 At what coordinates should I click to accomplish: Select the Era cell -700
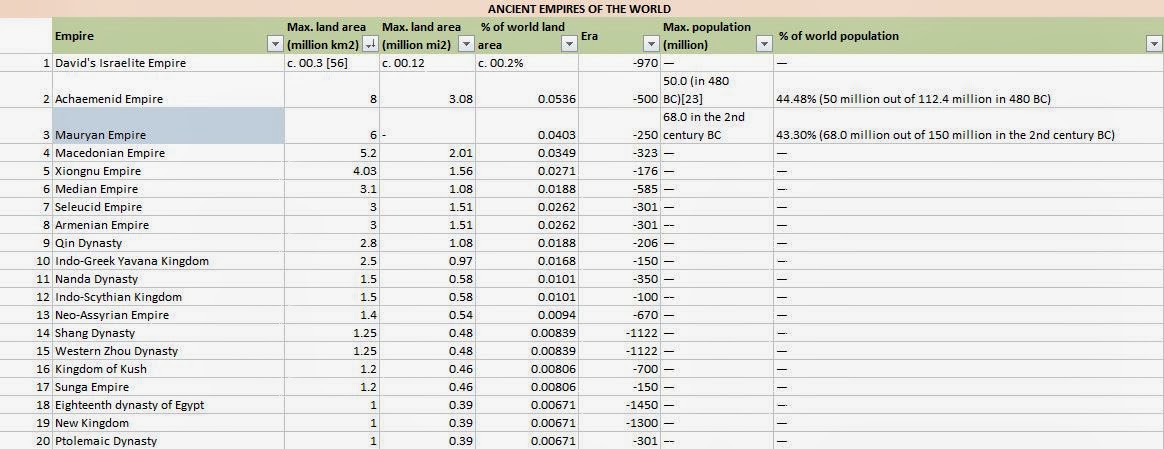coord(620,369)
